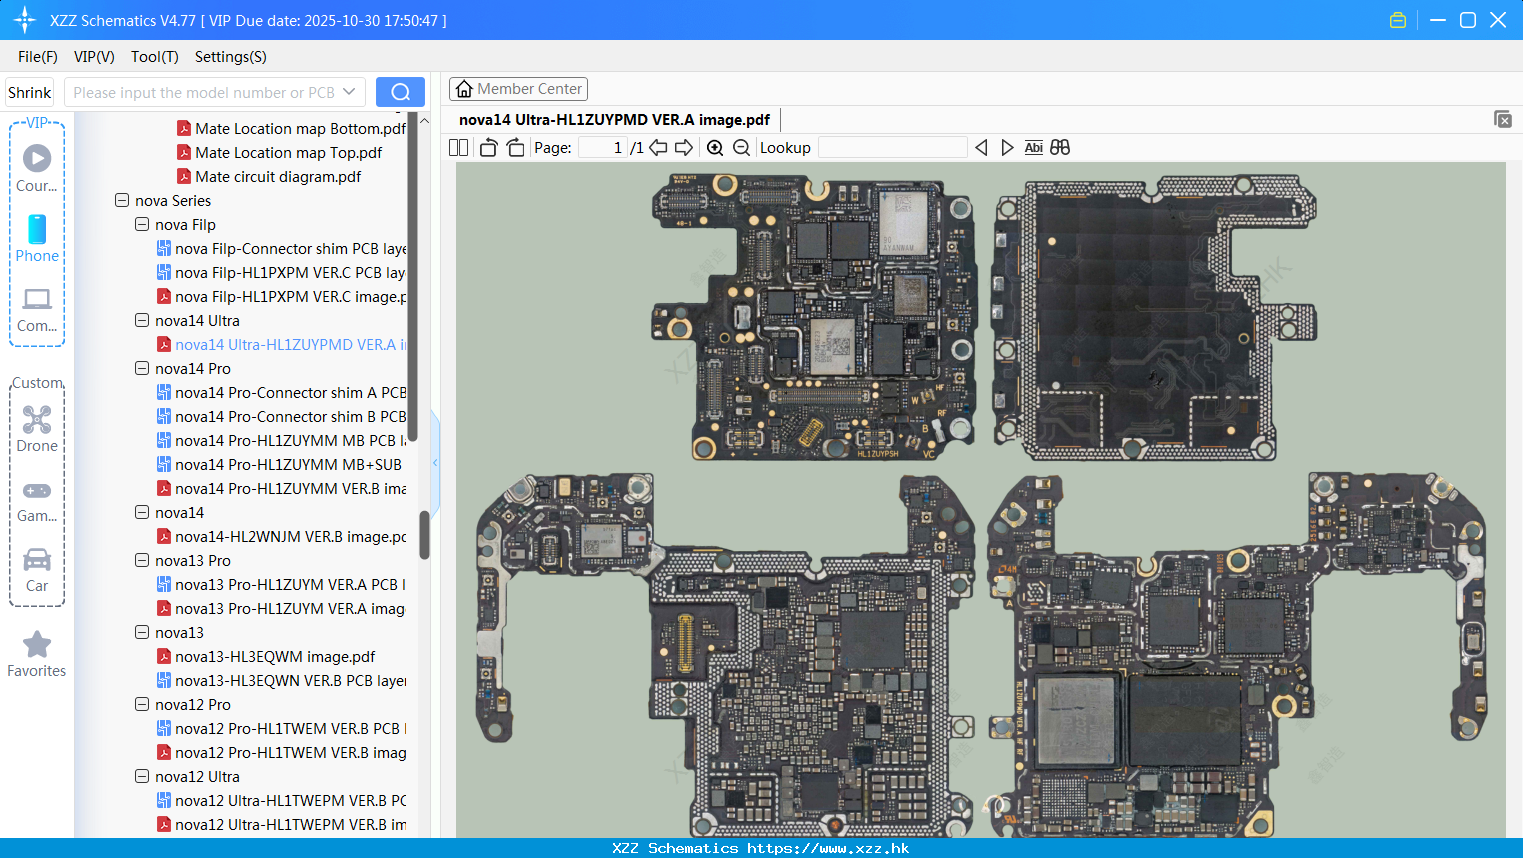Open model number dropdown arrow
The height and width of the screenshot is (858, 1523).
pos(349,92)
